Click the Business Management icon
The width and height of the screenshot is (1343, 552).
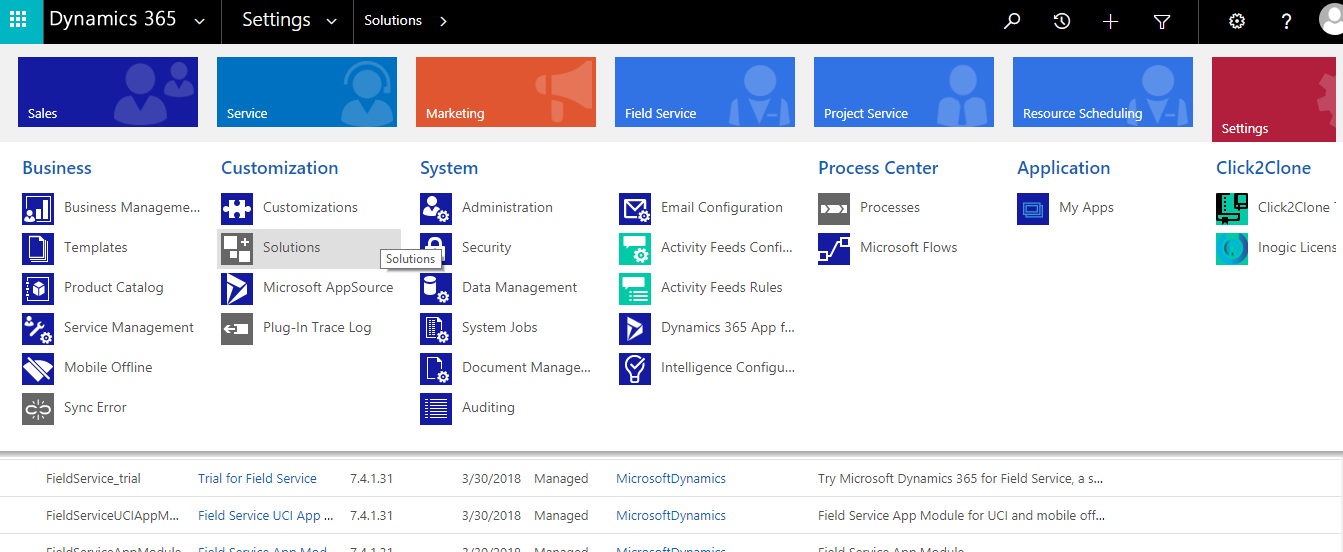pos(38,209)
